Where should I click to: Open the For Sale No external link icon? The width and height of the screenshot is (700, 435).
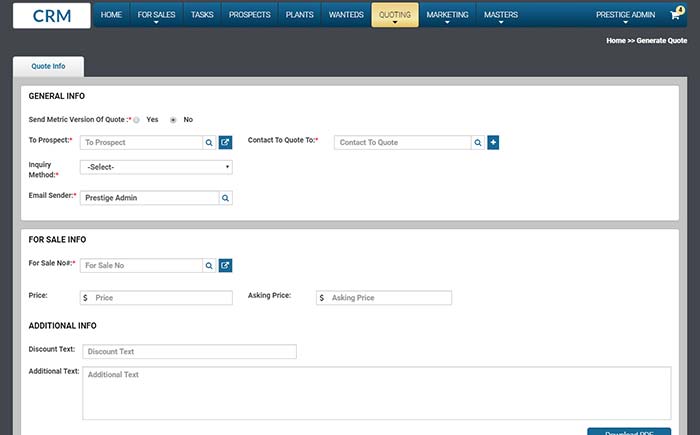(225, 266)
